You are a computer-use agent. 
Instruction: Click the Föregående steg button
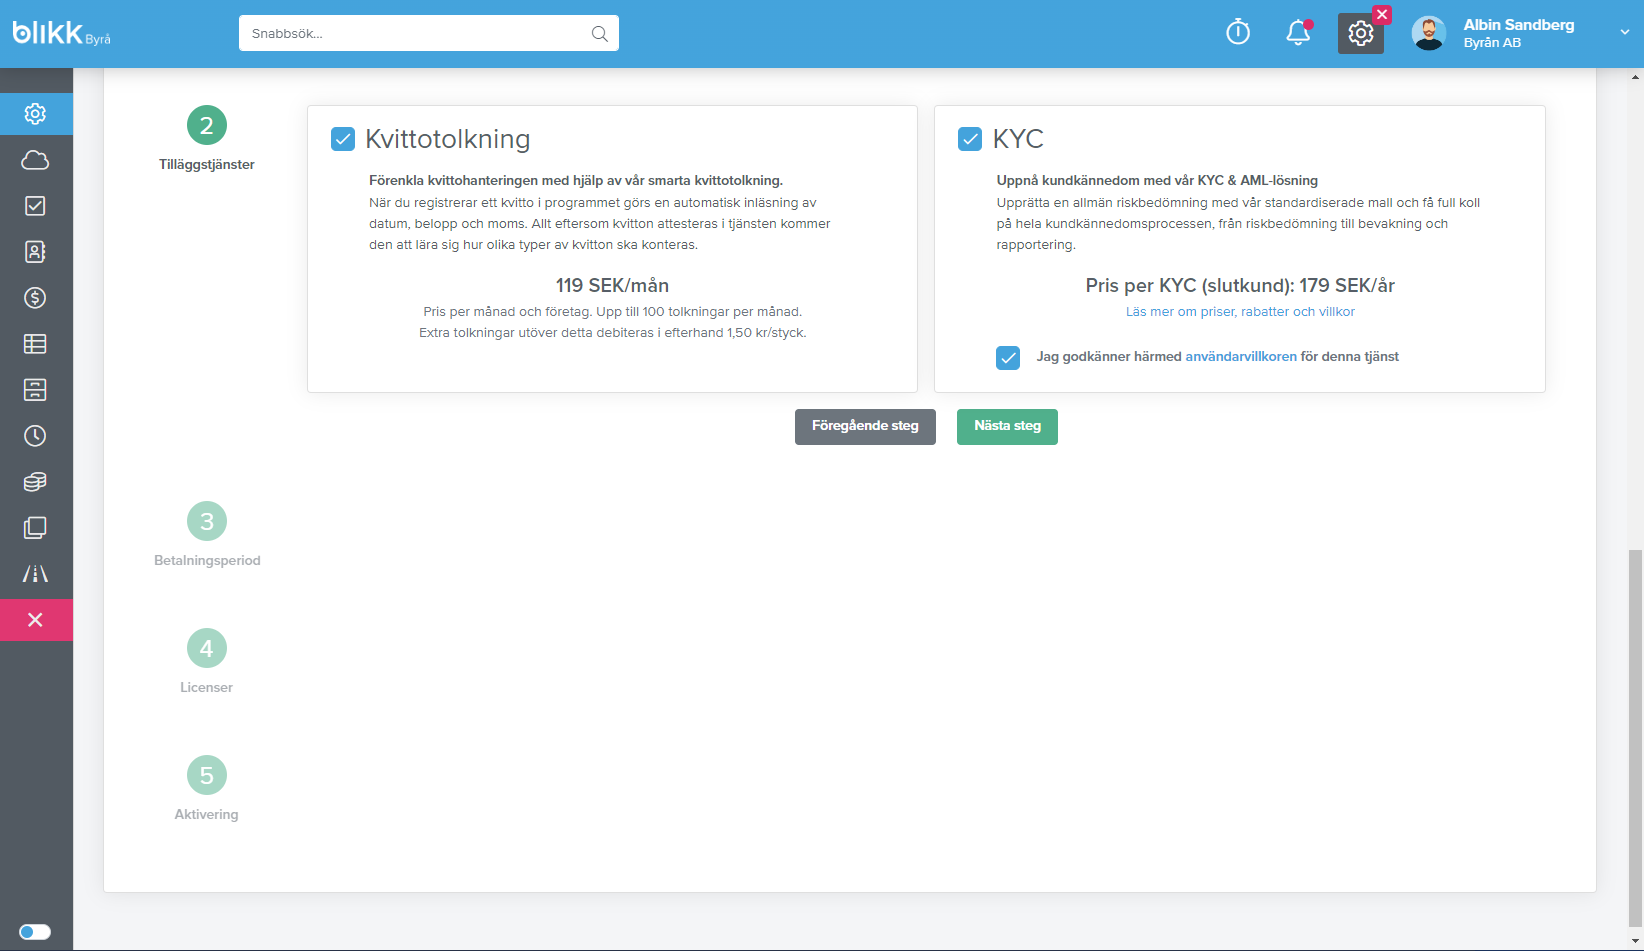point(865,426)
